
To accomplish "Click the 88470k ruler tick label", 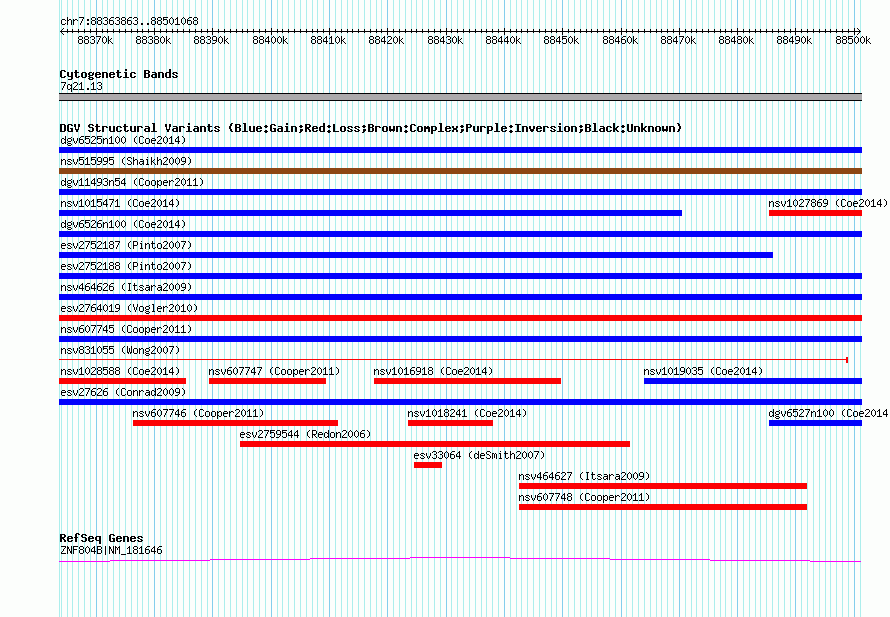I will (678, 40).
